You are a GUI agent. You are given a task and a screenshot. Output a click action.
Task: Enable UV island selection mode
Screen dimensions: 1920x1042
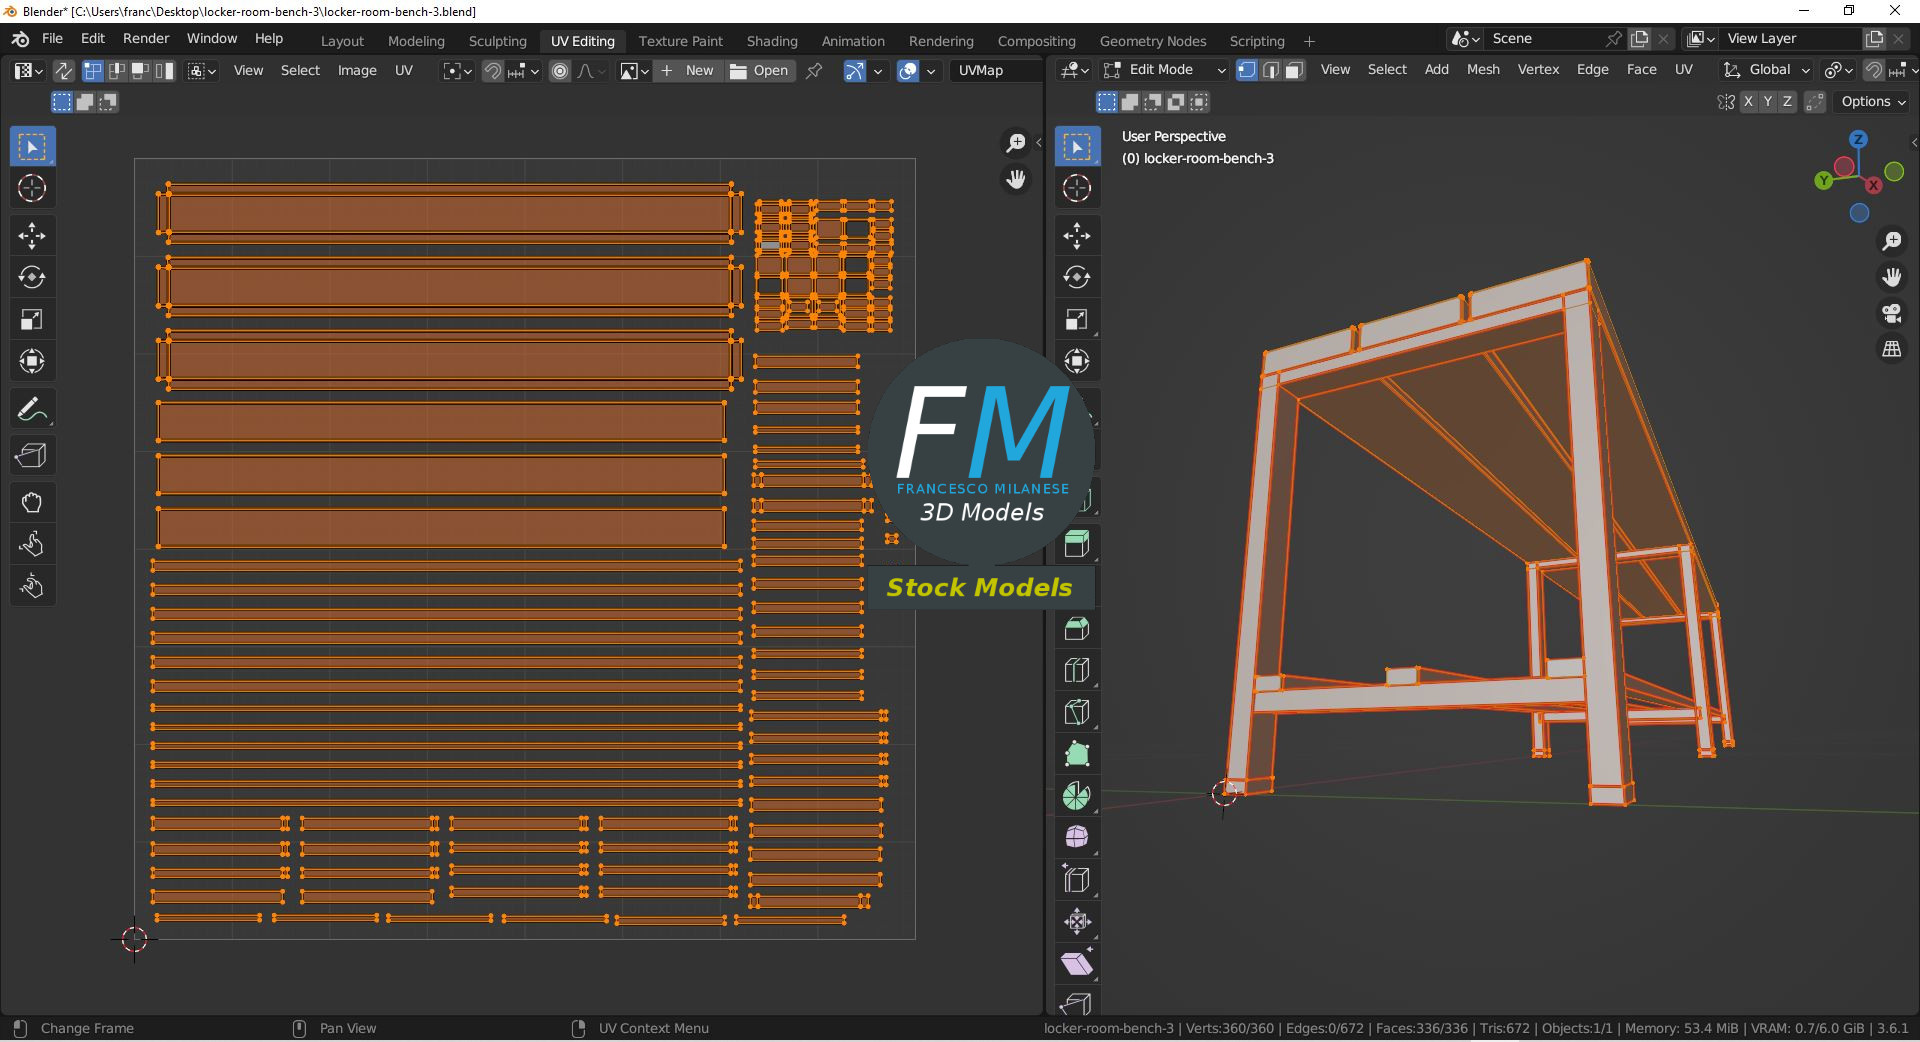click(165, 71)
